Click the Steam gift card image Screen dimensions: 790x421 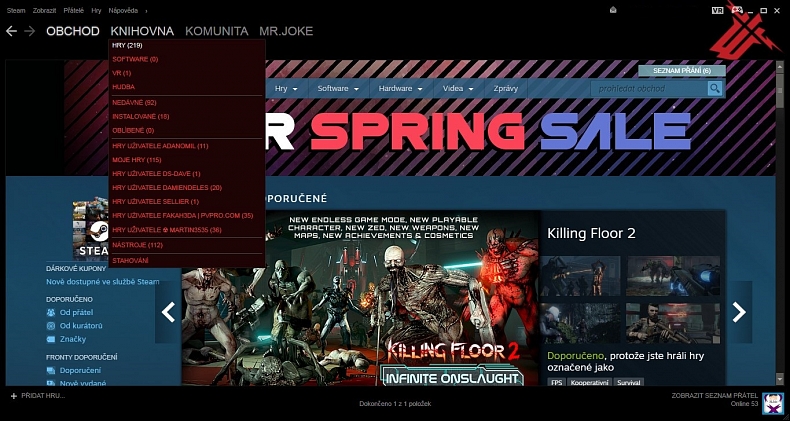coord(91,229)
